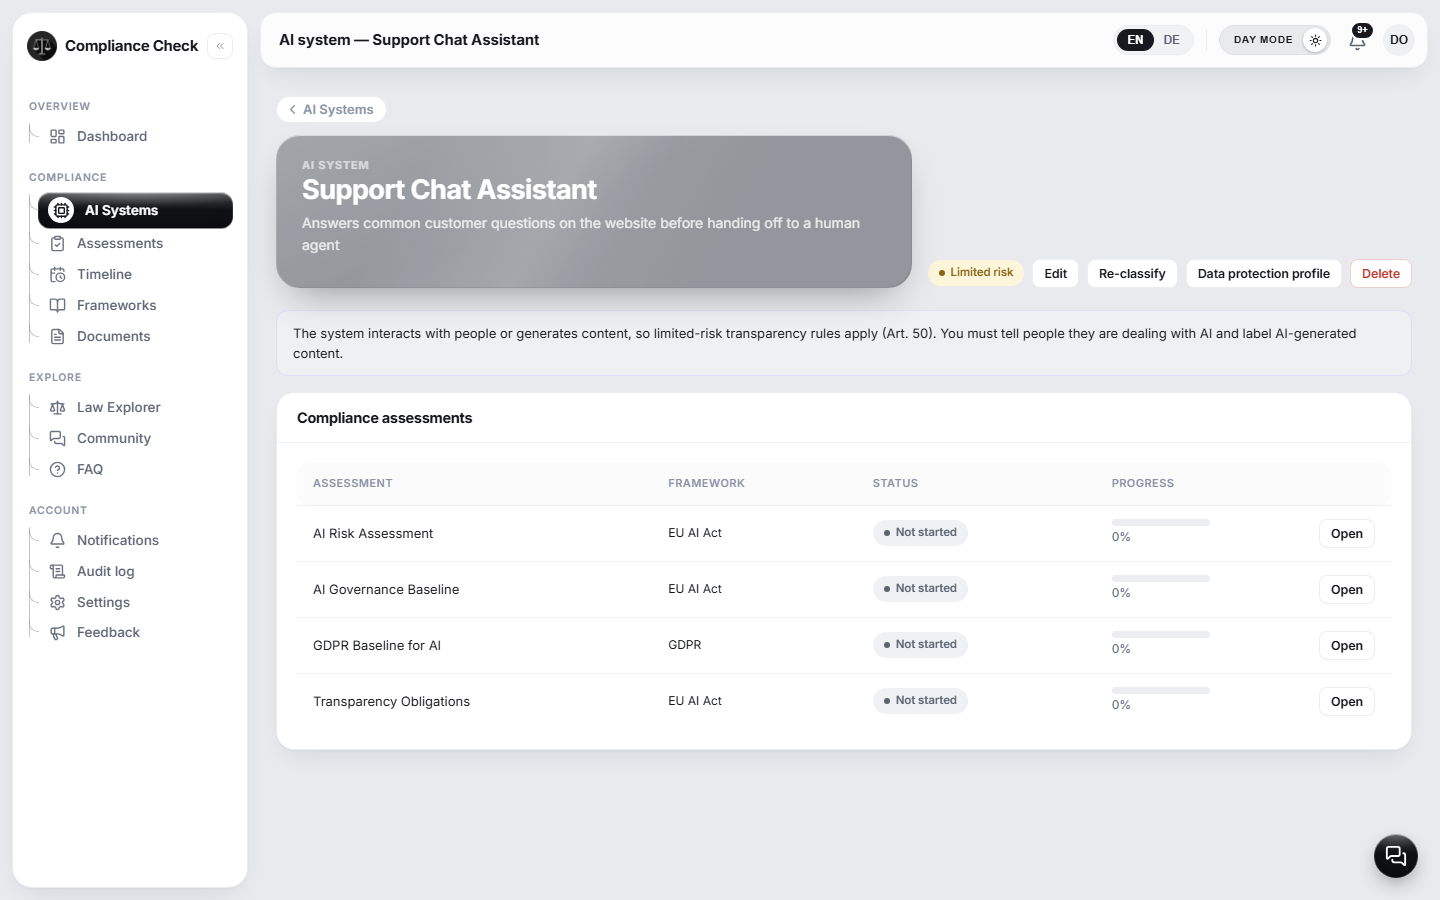Open the DO user avatar menu

[x=1399, y=40]
